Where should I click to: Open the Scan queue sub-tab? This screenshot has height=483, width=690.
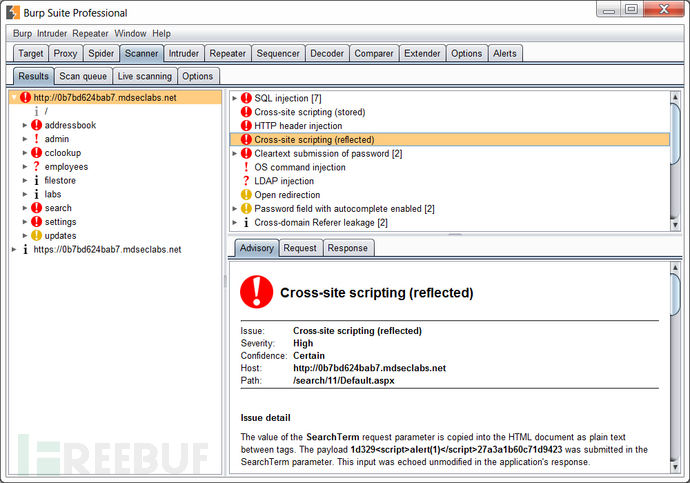[83, 76]
